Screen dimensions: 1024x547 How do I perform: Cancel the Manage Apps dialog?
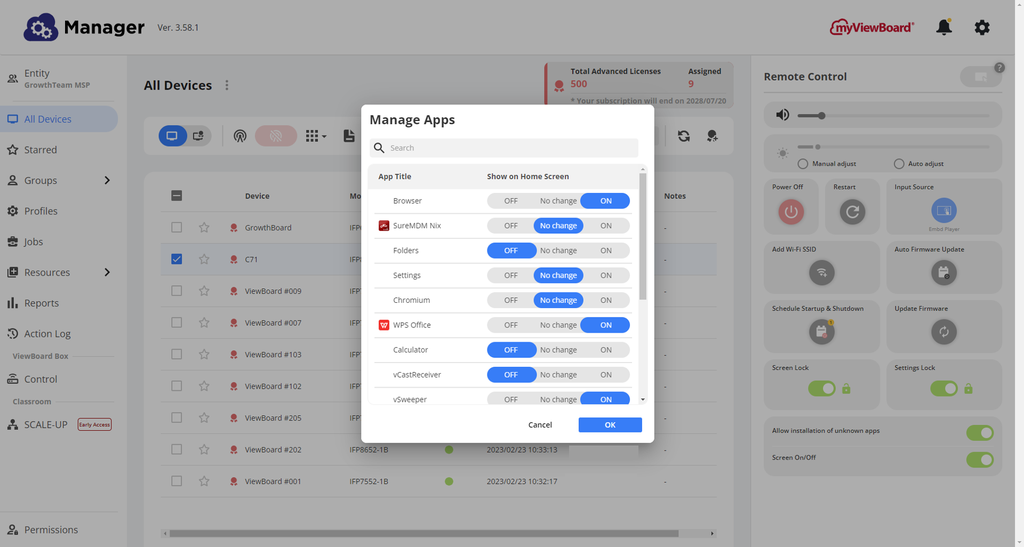tap(540, 425)
